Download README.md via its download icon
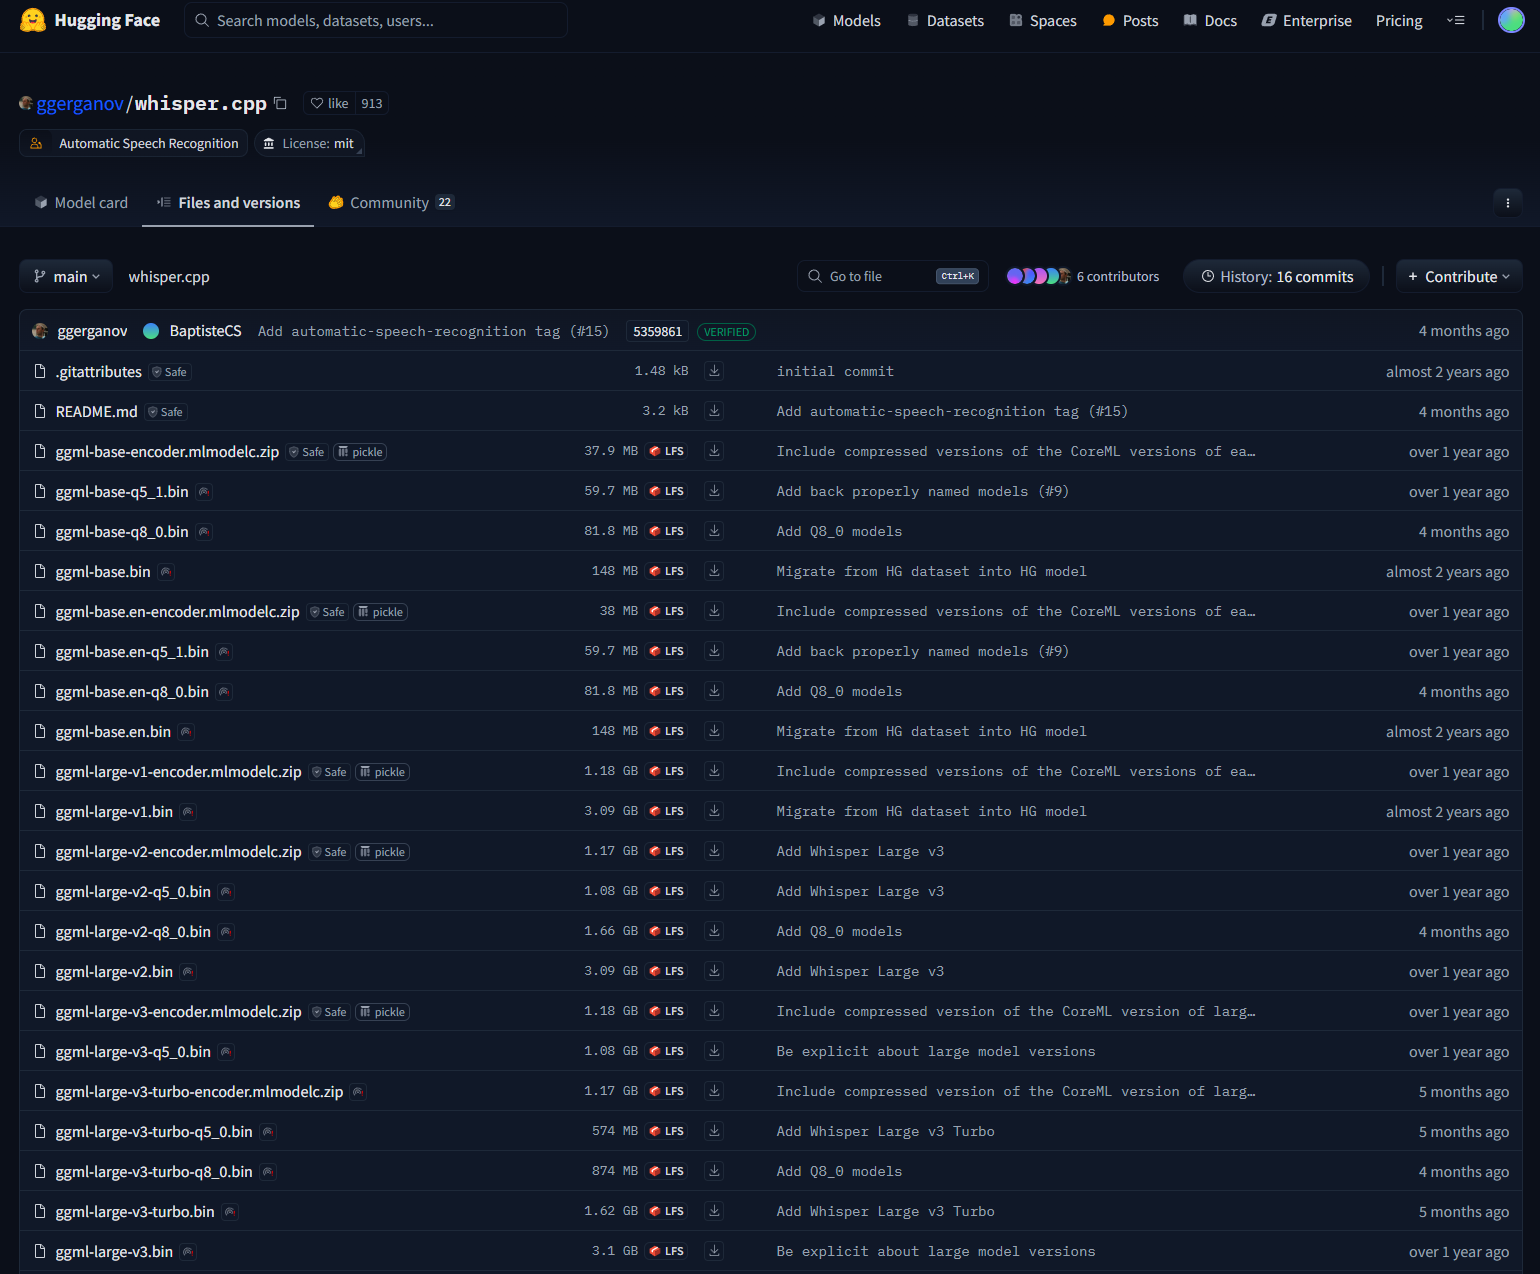This screenshot has width=1540, height=1274. click(714, 411)
